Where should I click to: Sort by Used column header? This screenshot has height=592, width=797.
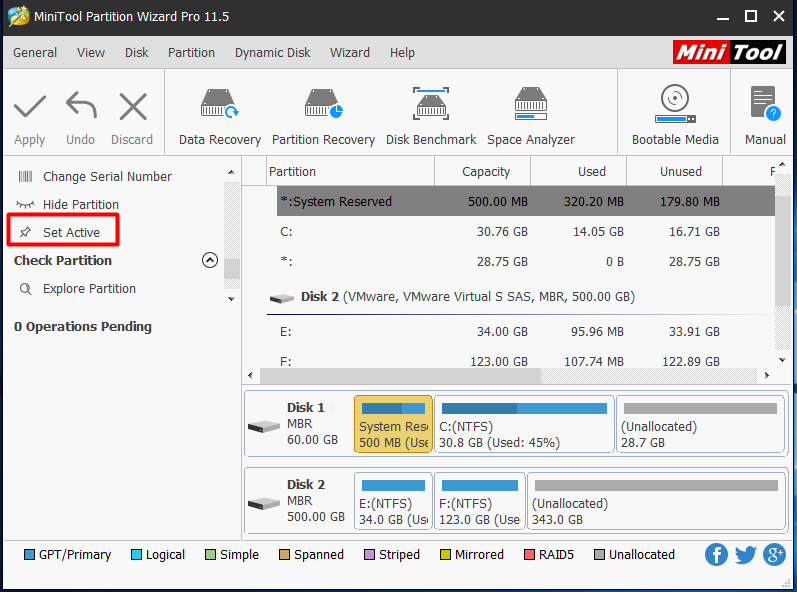[579, 172]
